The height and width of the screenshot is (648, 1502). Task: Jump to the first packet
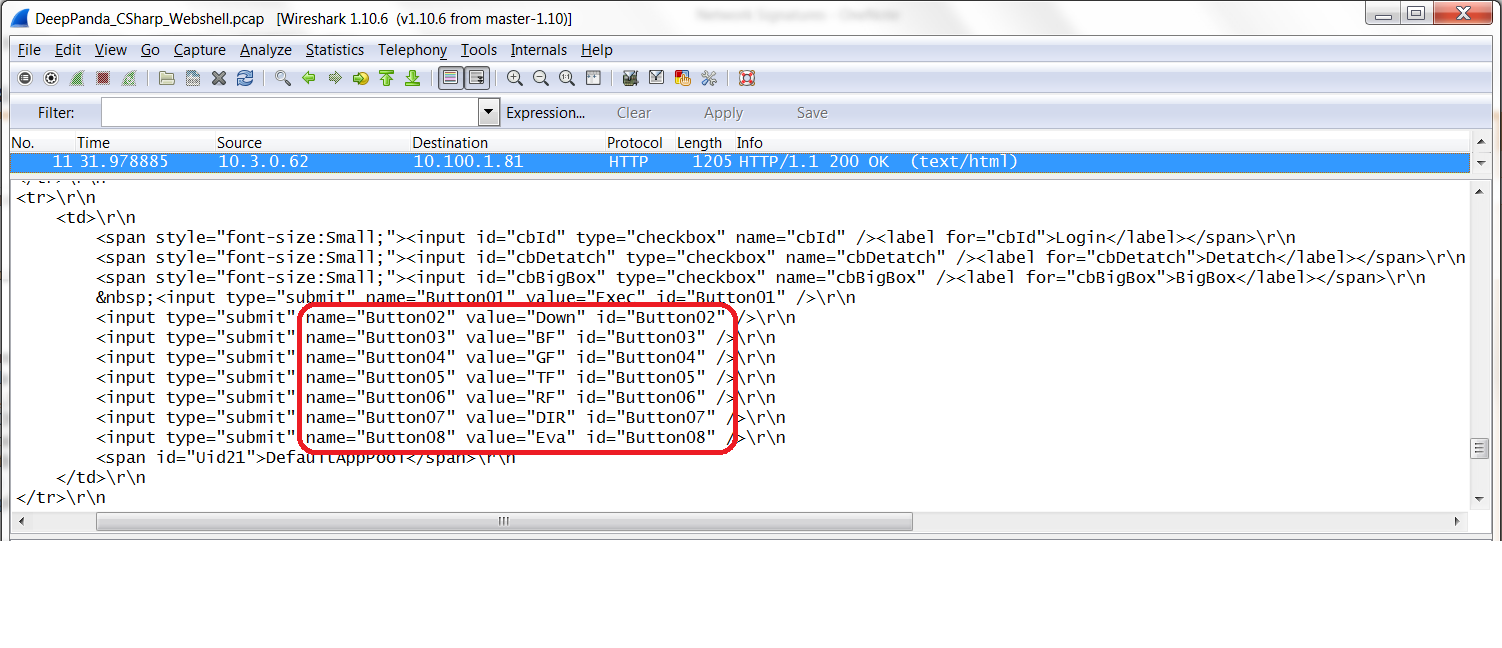[387, 78]
